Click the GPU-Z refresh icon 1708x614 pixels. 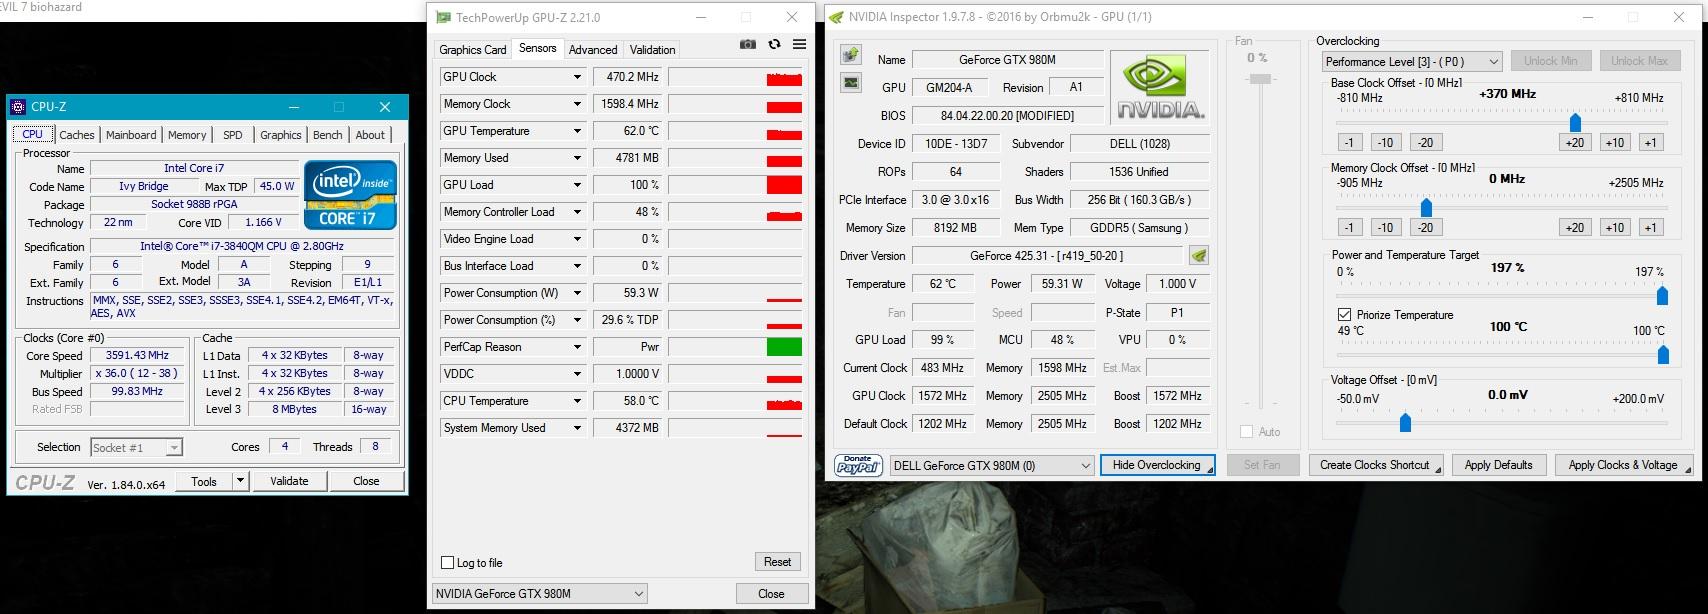click(x=774, y=45)
